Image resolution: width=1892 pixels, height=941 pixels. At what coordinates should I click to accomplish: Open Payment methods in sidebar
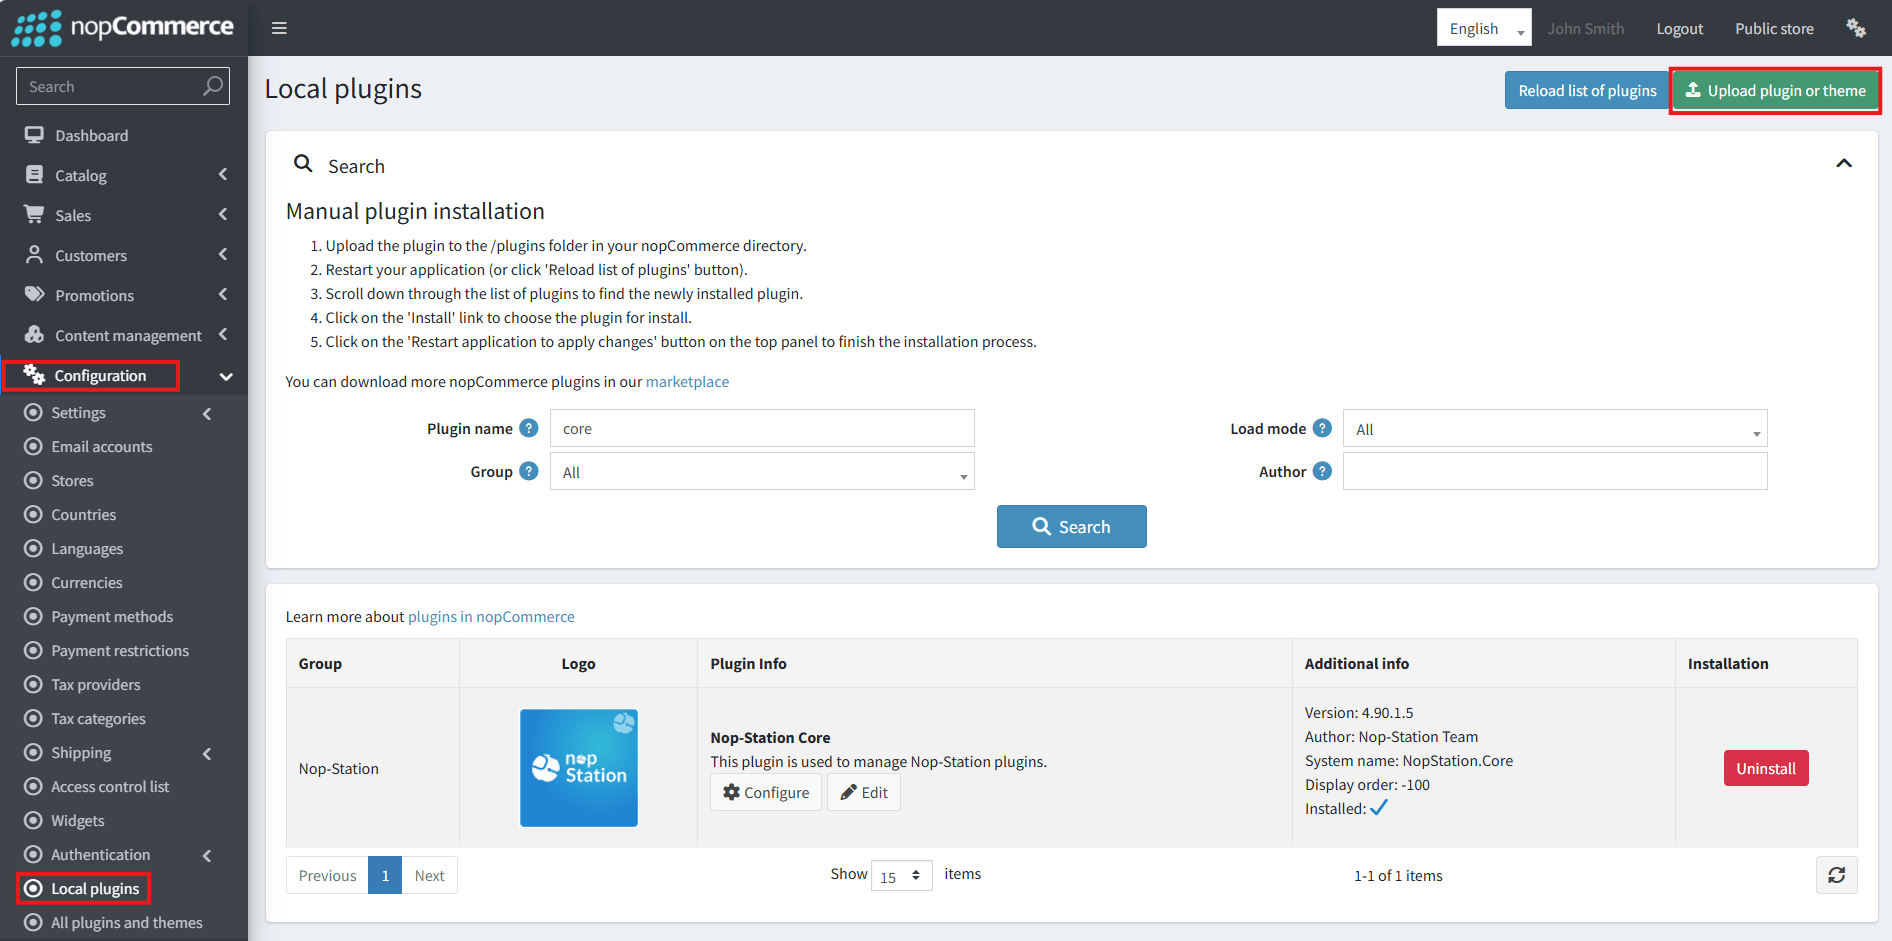coord(112,617)
